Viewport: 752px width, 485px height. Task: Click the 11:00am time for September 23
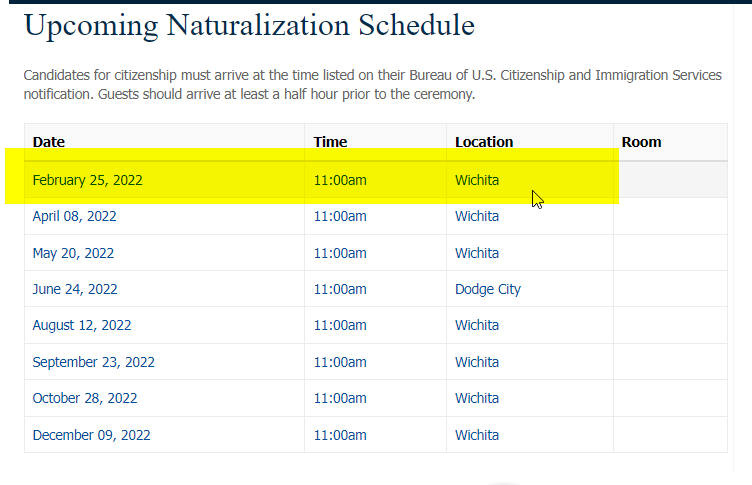pyautogui.click(x=340, y=362)
